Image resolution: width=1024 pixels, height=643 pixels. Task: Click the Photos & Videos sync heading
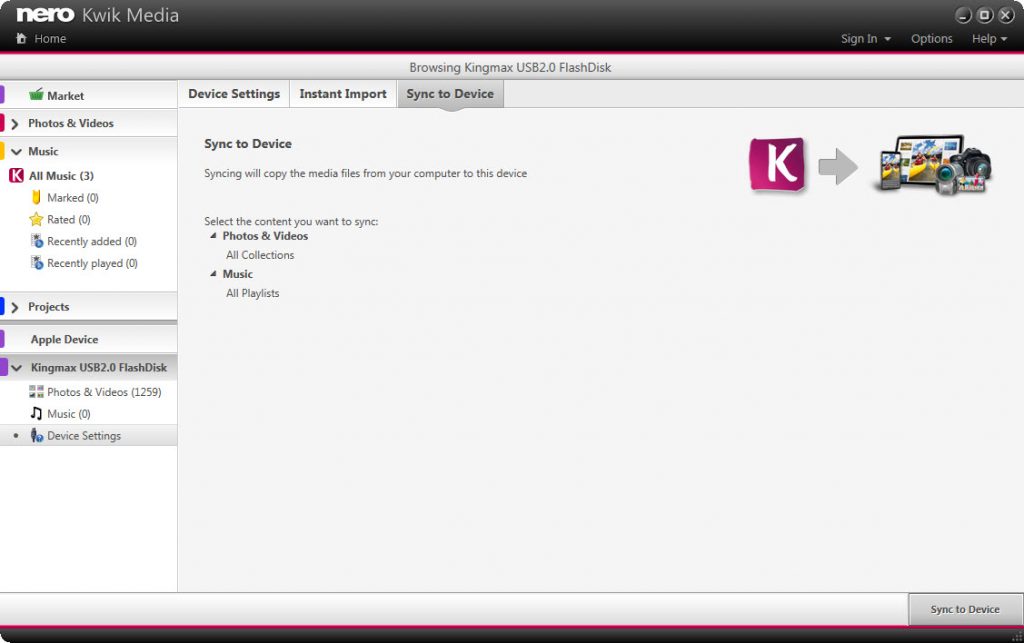(x=265, y=236)
